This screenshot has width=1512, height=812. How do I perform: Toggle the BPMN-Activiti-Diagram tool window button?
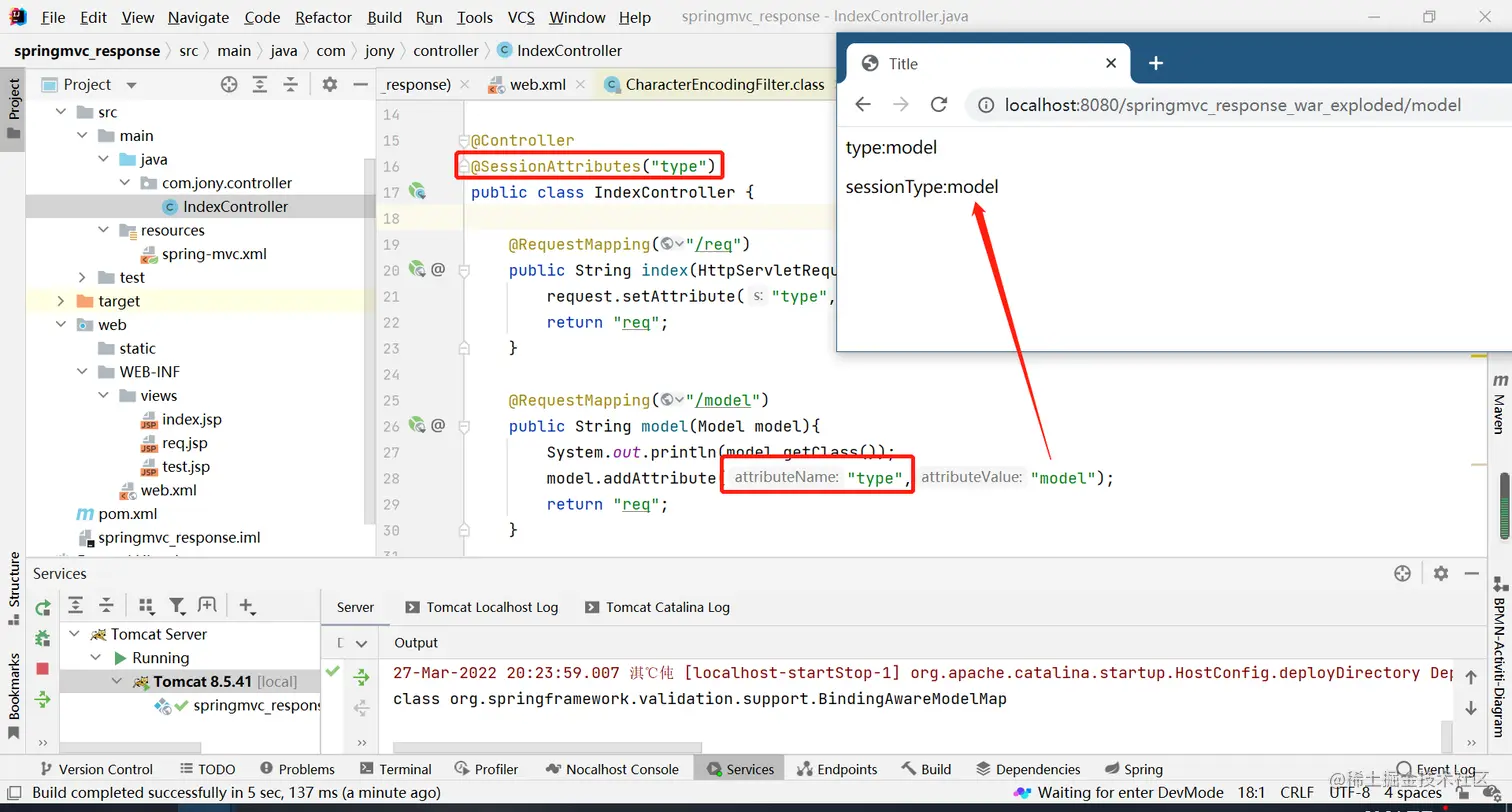click(1499, 657)
